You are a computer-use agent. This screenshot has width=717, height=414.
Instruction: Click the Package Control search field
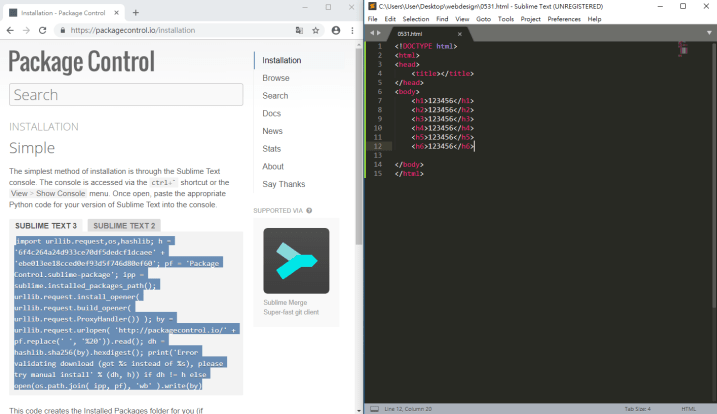click(x=126, y=95)
